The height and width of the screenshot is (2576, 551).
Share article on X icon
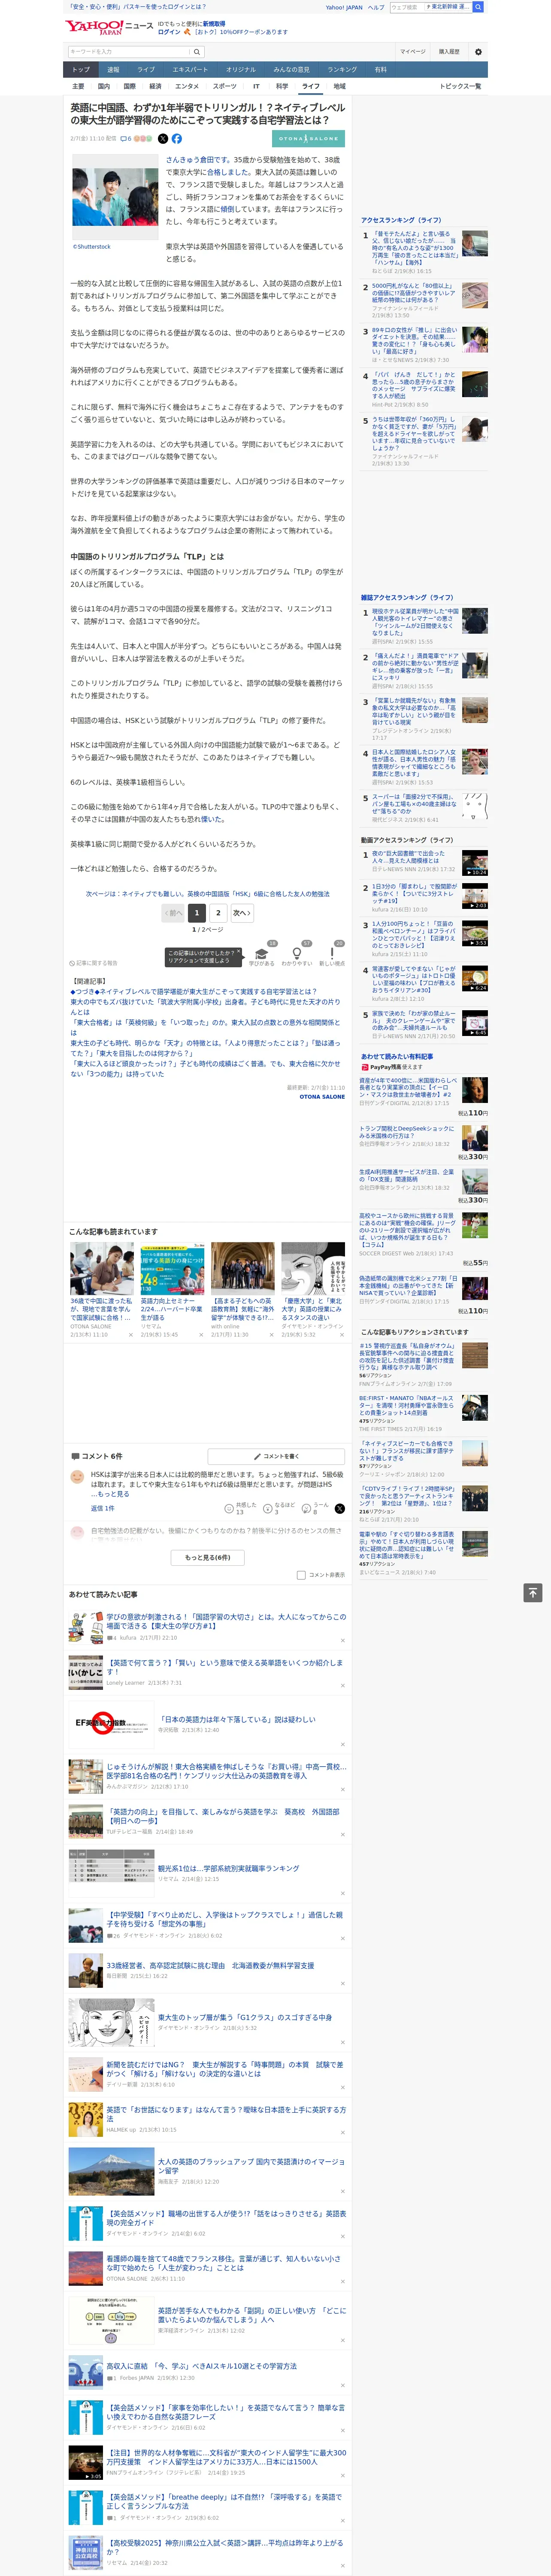163,139
